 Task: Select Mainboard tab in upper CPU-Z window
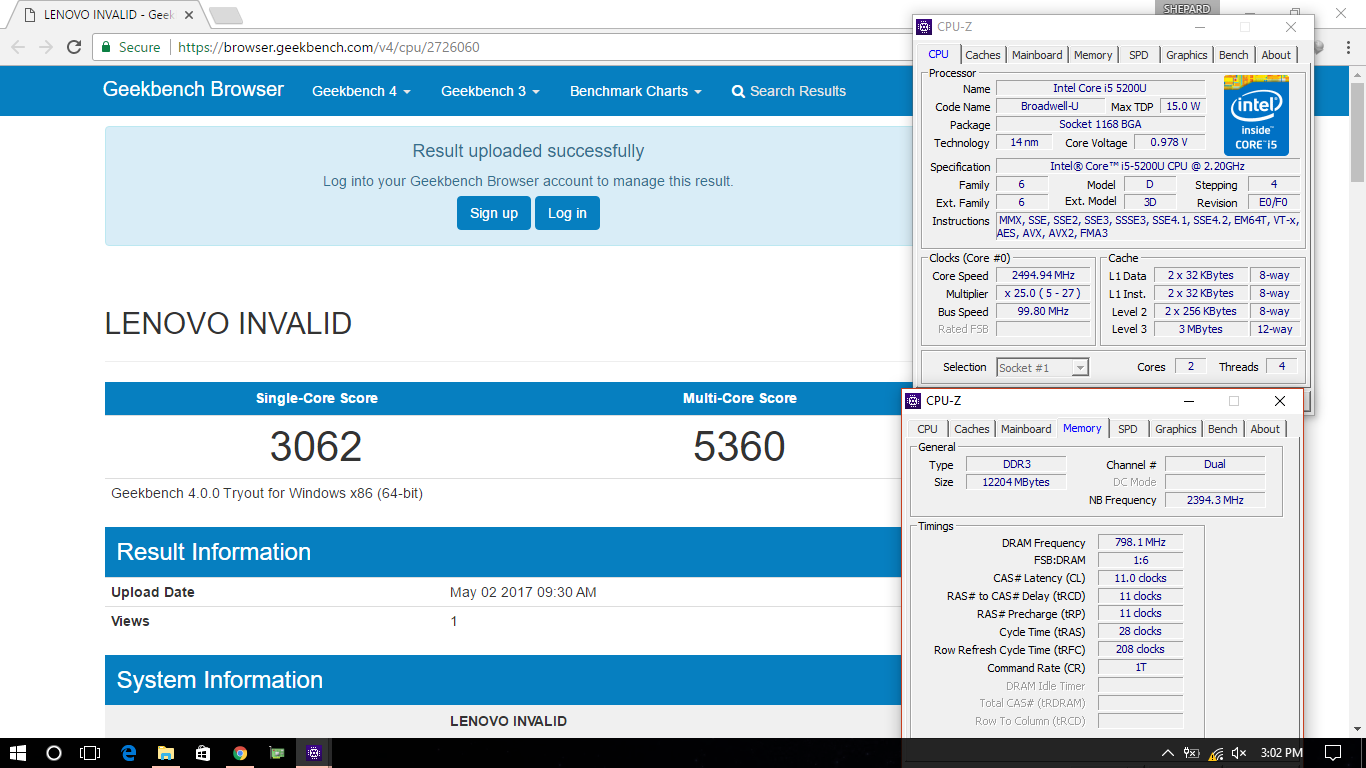[x=1037, y=55]
